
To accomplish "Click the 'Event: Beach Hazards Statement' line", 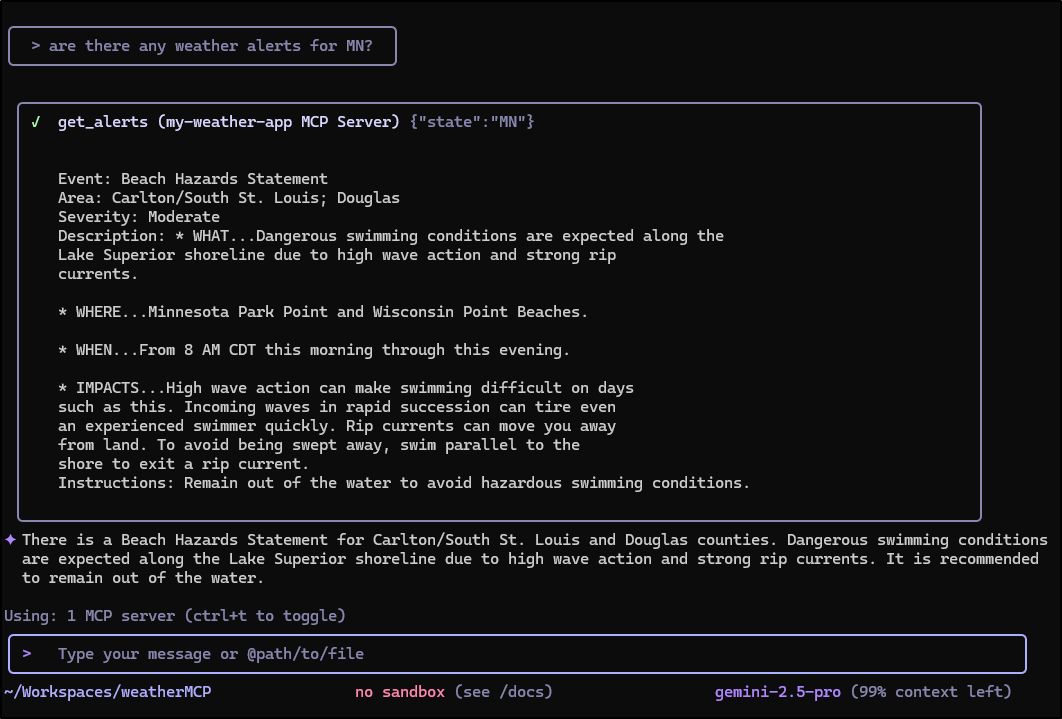I will 193,179.
